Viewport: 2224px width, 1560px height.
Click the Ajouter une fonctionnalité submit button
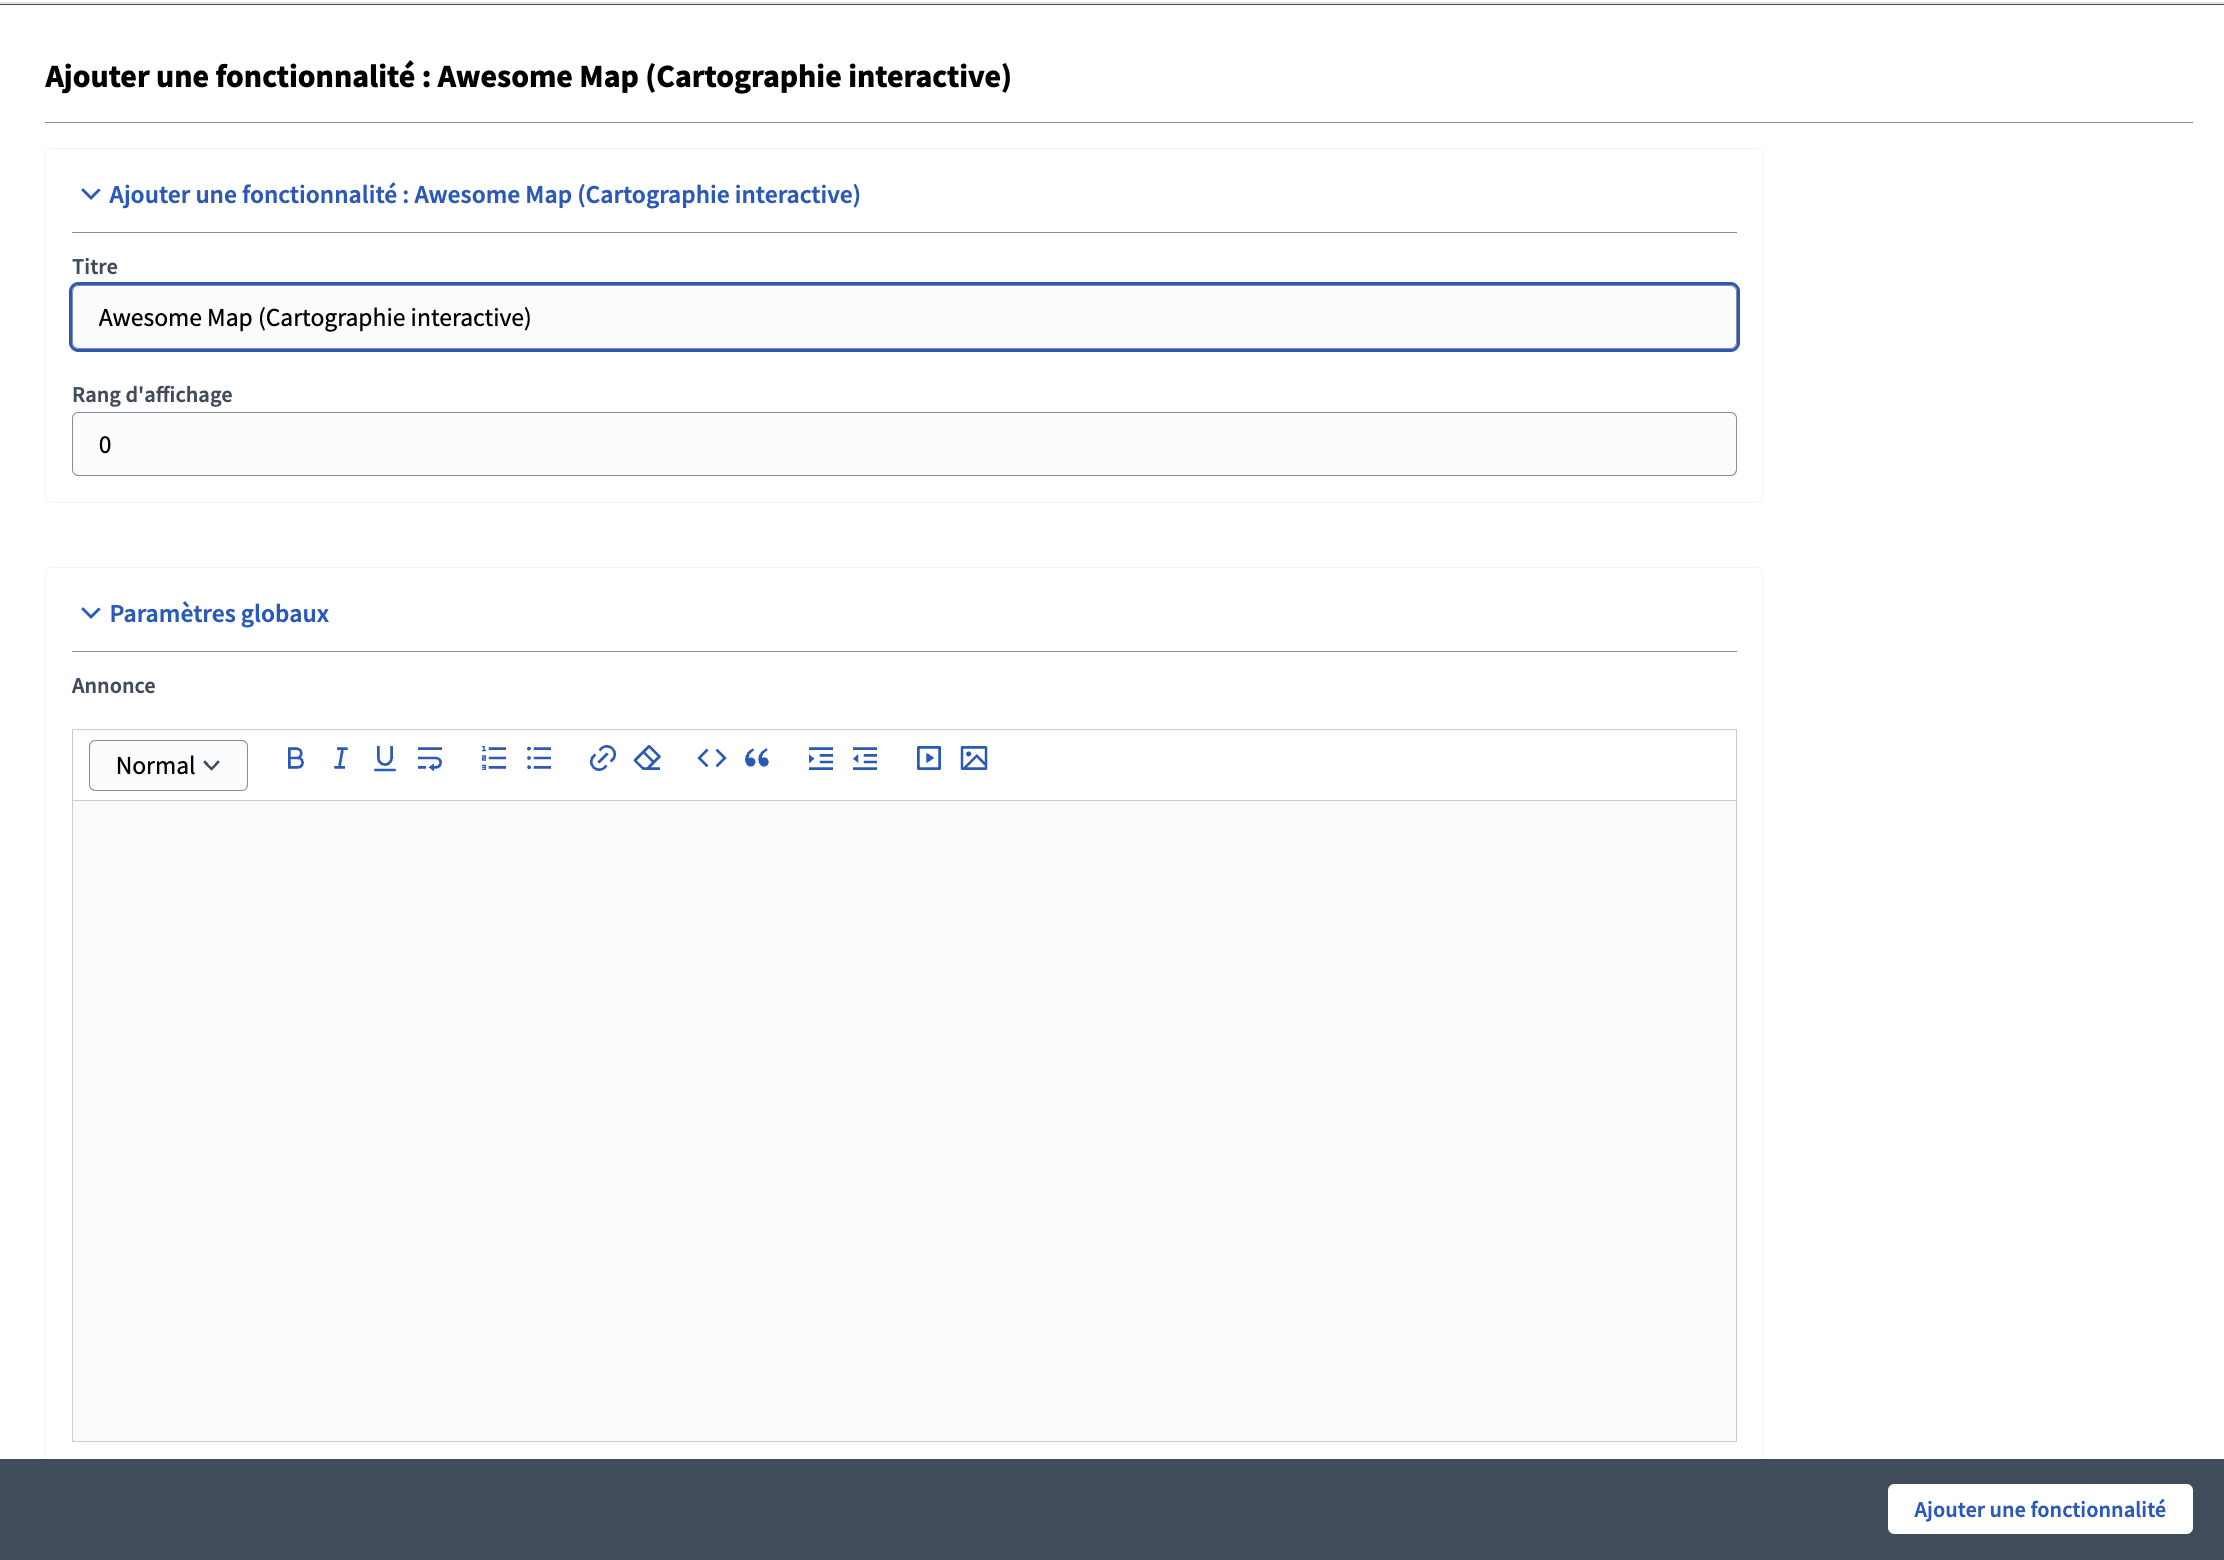2039,1509
